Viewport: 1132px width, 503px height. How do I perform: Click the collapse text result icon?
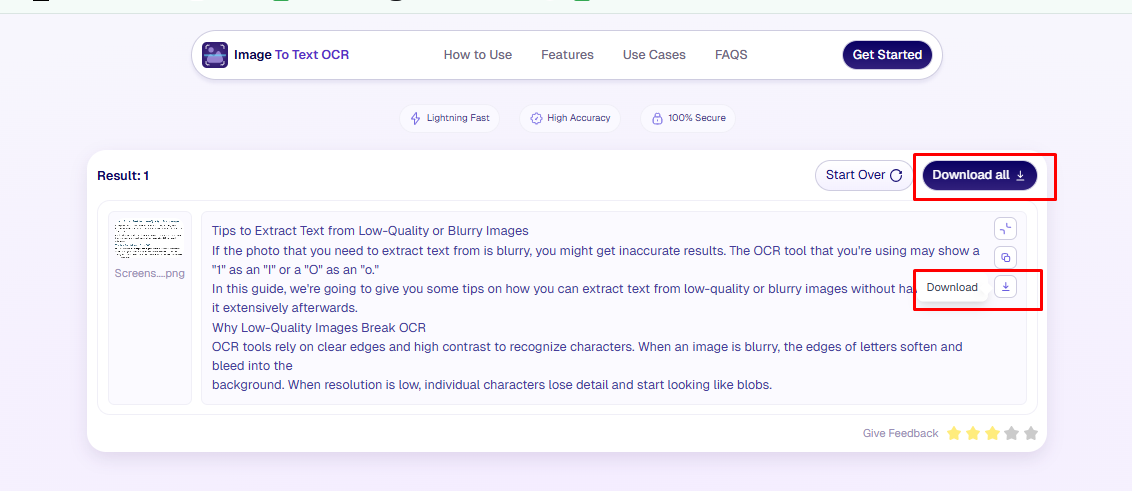(x=1006, y=227)
